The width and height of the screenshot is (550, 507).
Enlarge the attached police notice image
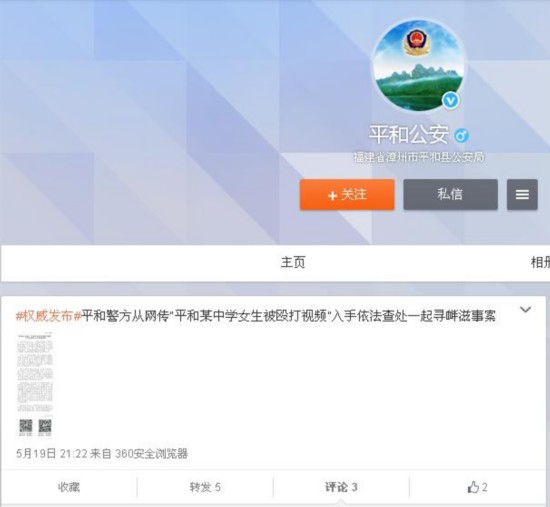(35, 385)
